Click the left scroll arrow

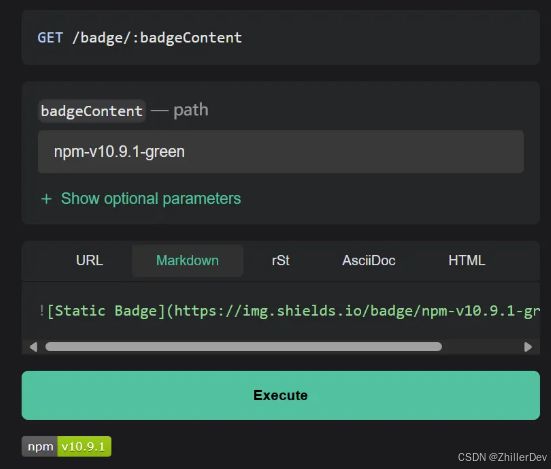pyautogui.click(x=34, y=347)
